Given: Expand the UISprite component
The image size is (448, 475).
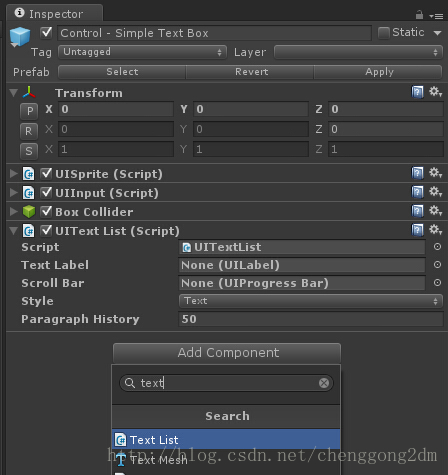Looking at the screenshot, I should [13, 174].
